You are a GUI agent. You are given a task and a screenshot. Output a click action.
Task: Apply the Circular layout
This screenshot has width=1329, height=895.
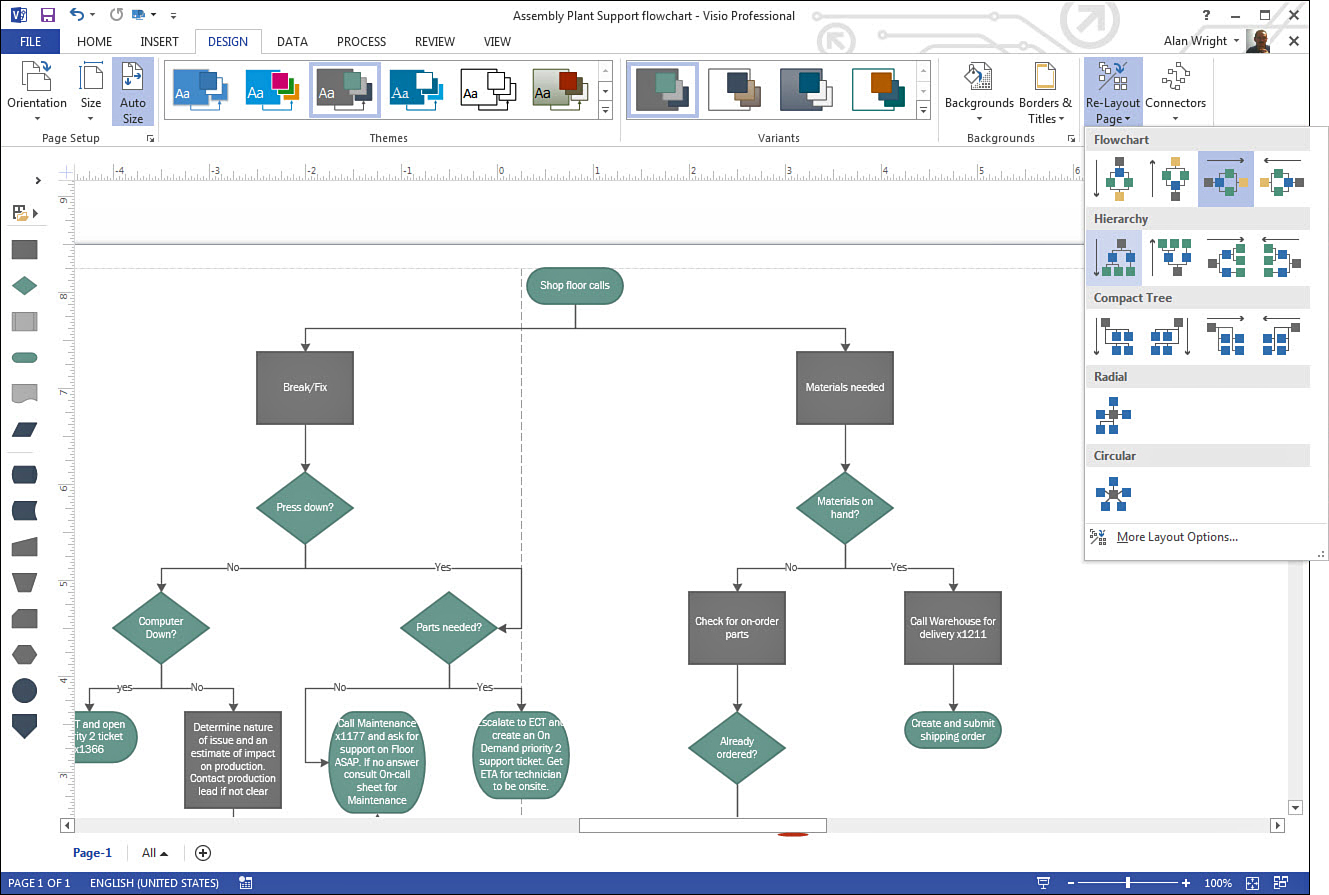point(1113,494)
